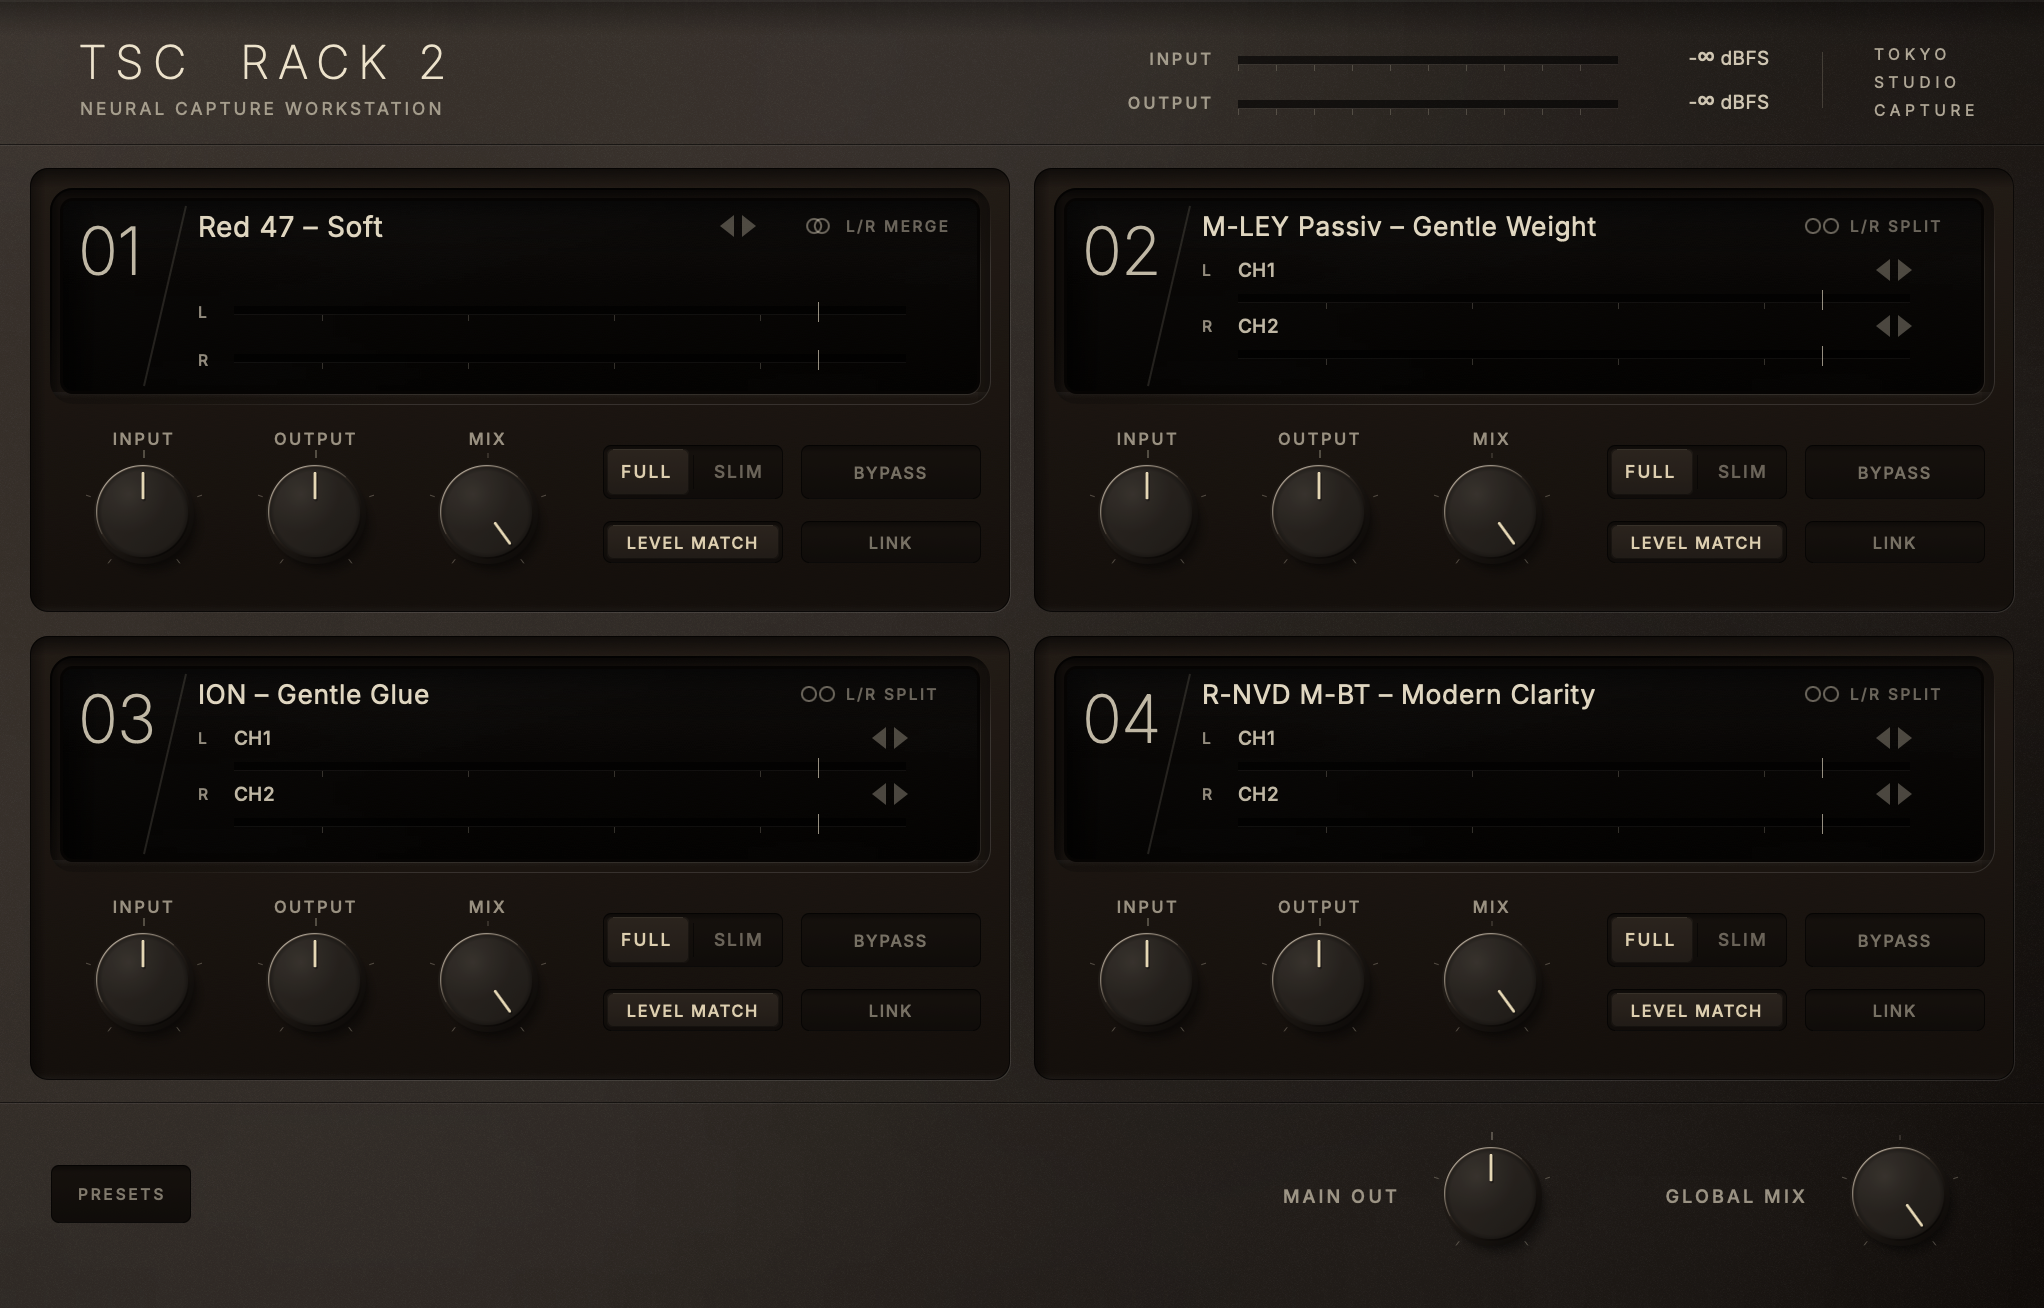This screenshot has height=1308, width=2044.
Task: Toggle LINK on slot 01
Action: tap(890, 542)
